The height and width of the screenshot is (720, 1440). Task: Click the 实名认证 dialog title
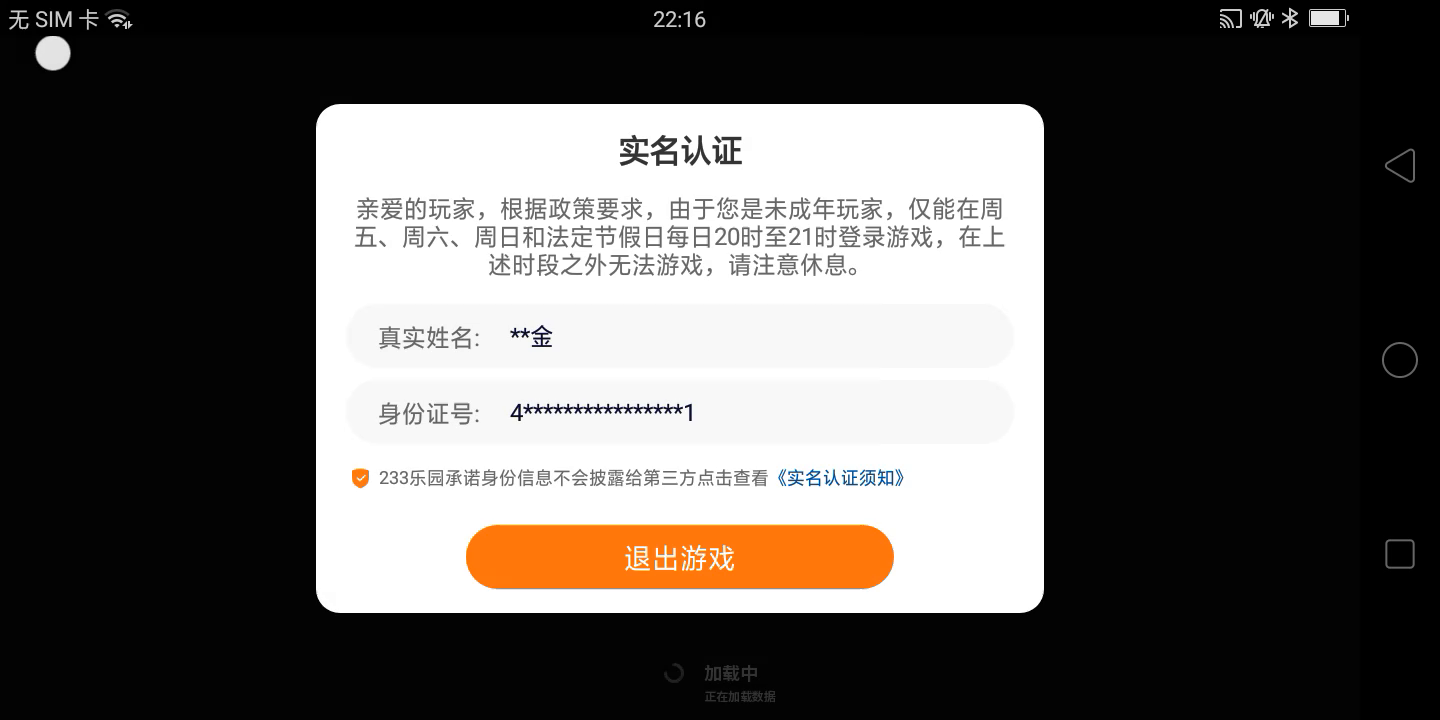[680, 151]
